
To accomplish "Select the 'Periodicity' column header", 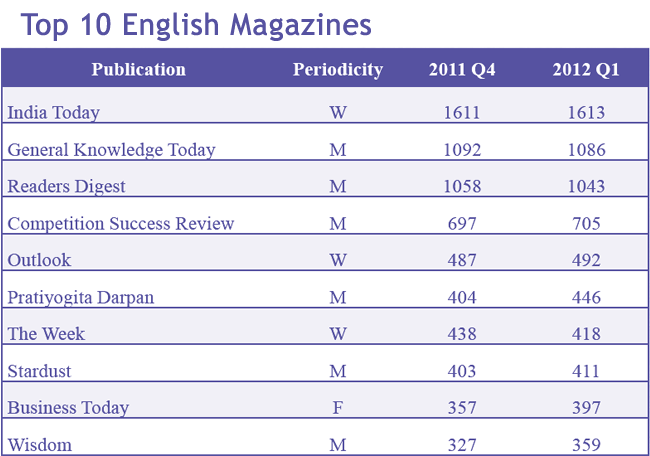I will (338, 70).
